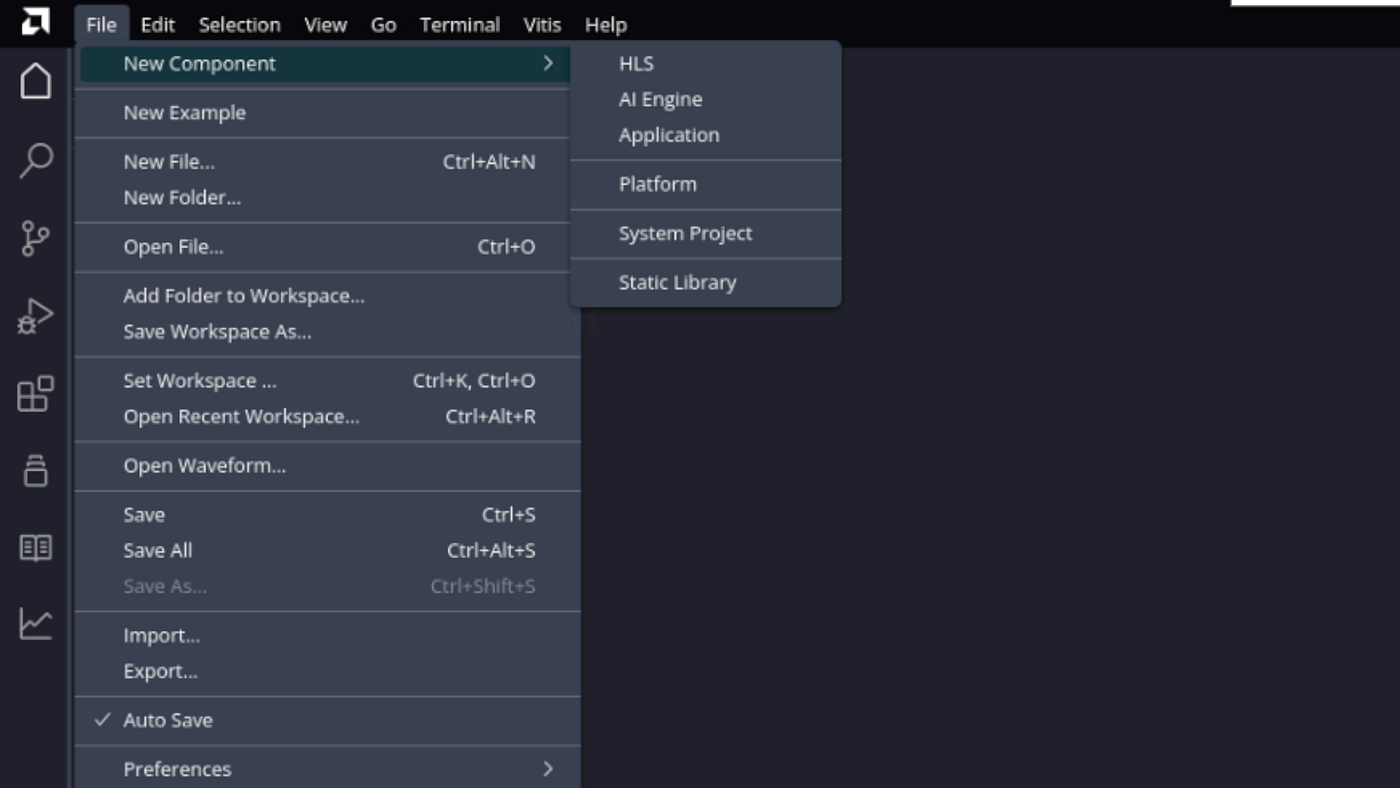Open the Help menu

pos(605,25)
